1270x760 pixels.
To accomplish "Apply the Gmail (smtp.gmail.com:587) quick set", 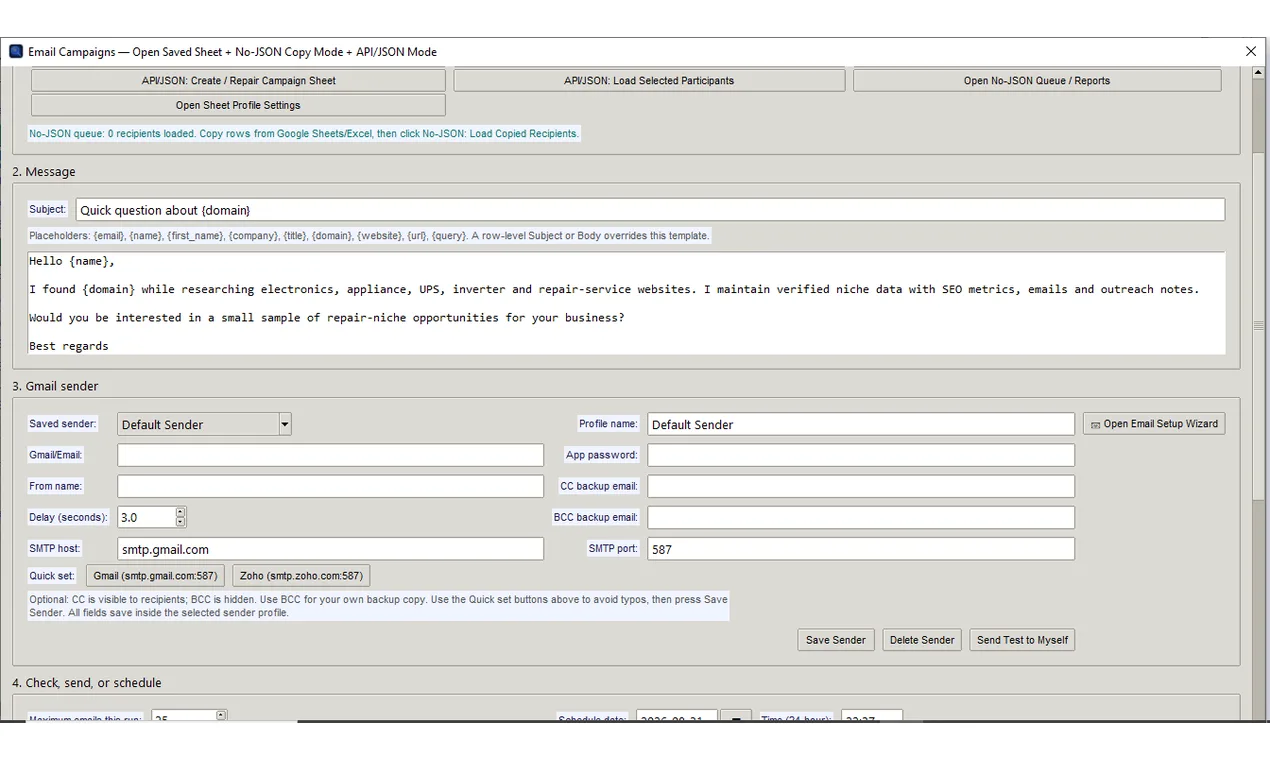I will (155, 576).
